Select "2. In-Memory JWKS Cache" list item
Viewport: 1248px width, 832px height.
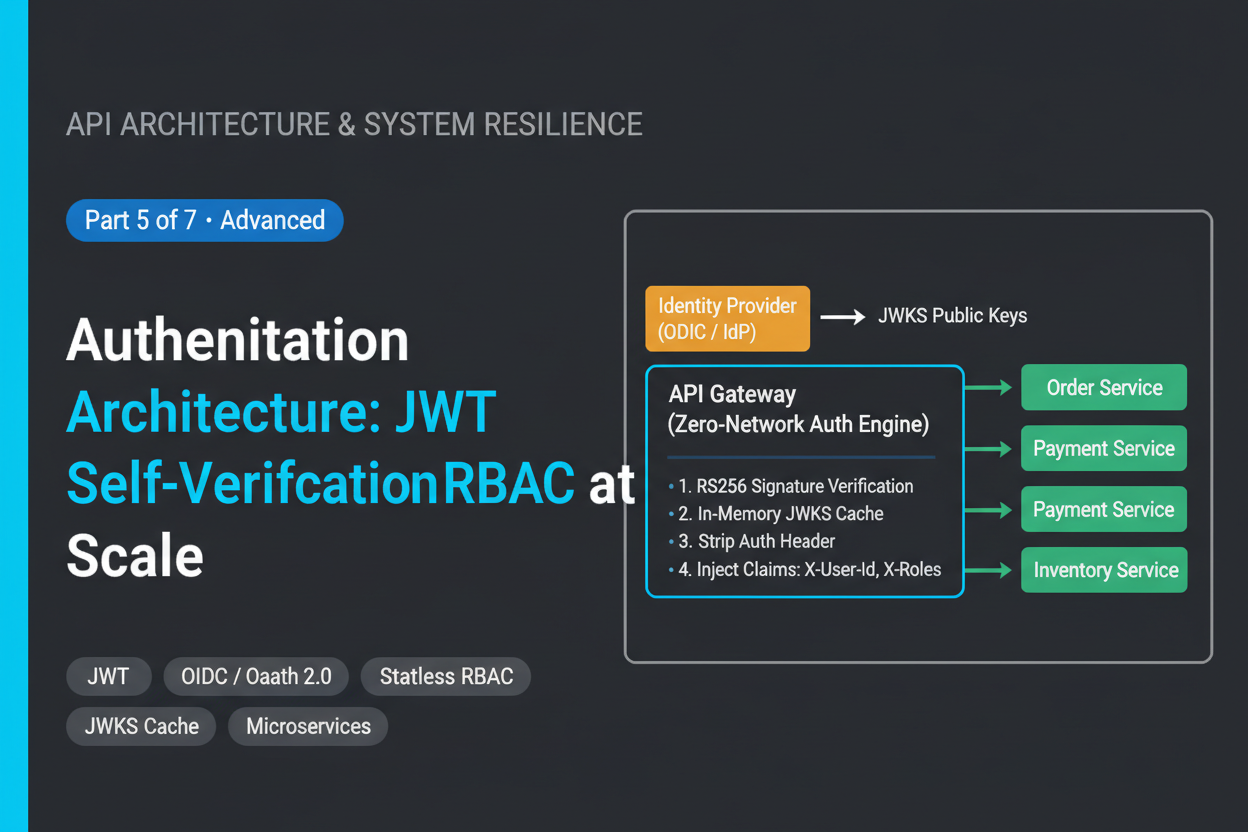tap(781, 514)
